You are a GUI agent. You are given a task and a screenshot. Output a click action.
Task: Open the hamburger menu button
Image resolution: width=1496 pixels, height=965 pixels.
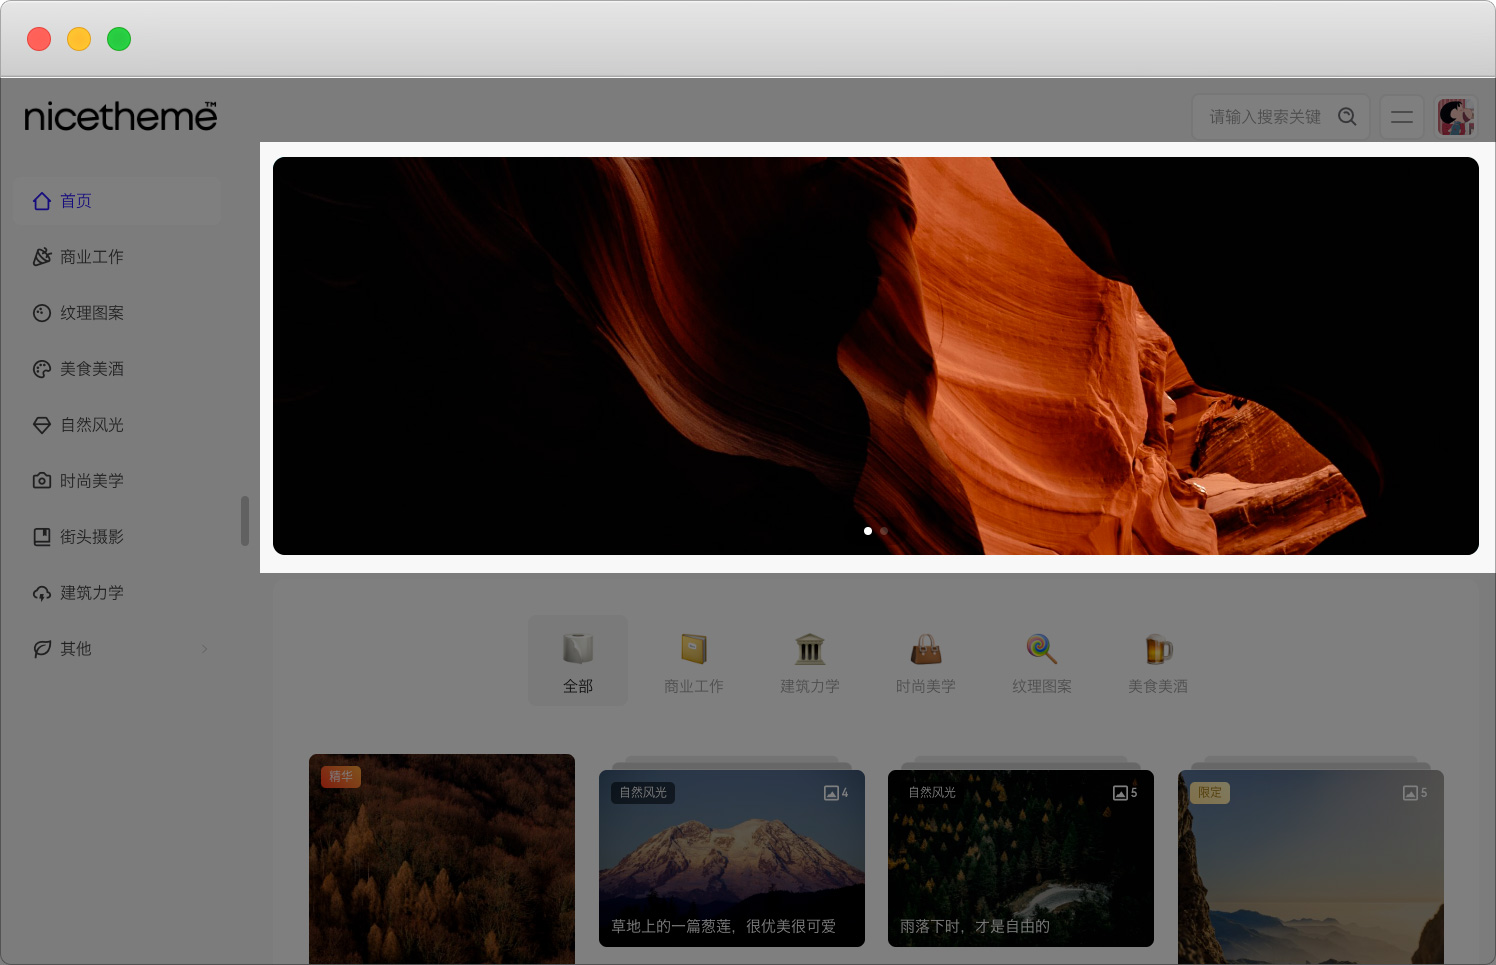click(x=1402, y=117)
